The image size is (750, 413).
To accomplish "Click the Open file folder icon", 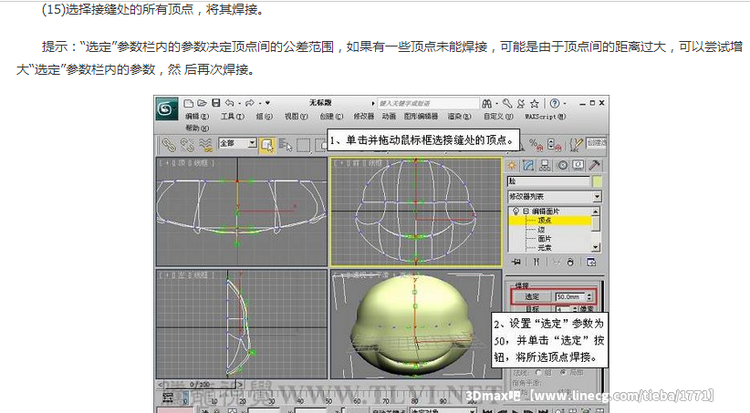I will click(202, 103).
